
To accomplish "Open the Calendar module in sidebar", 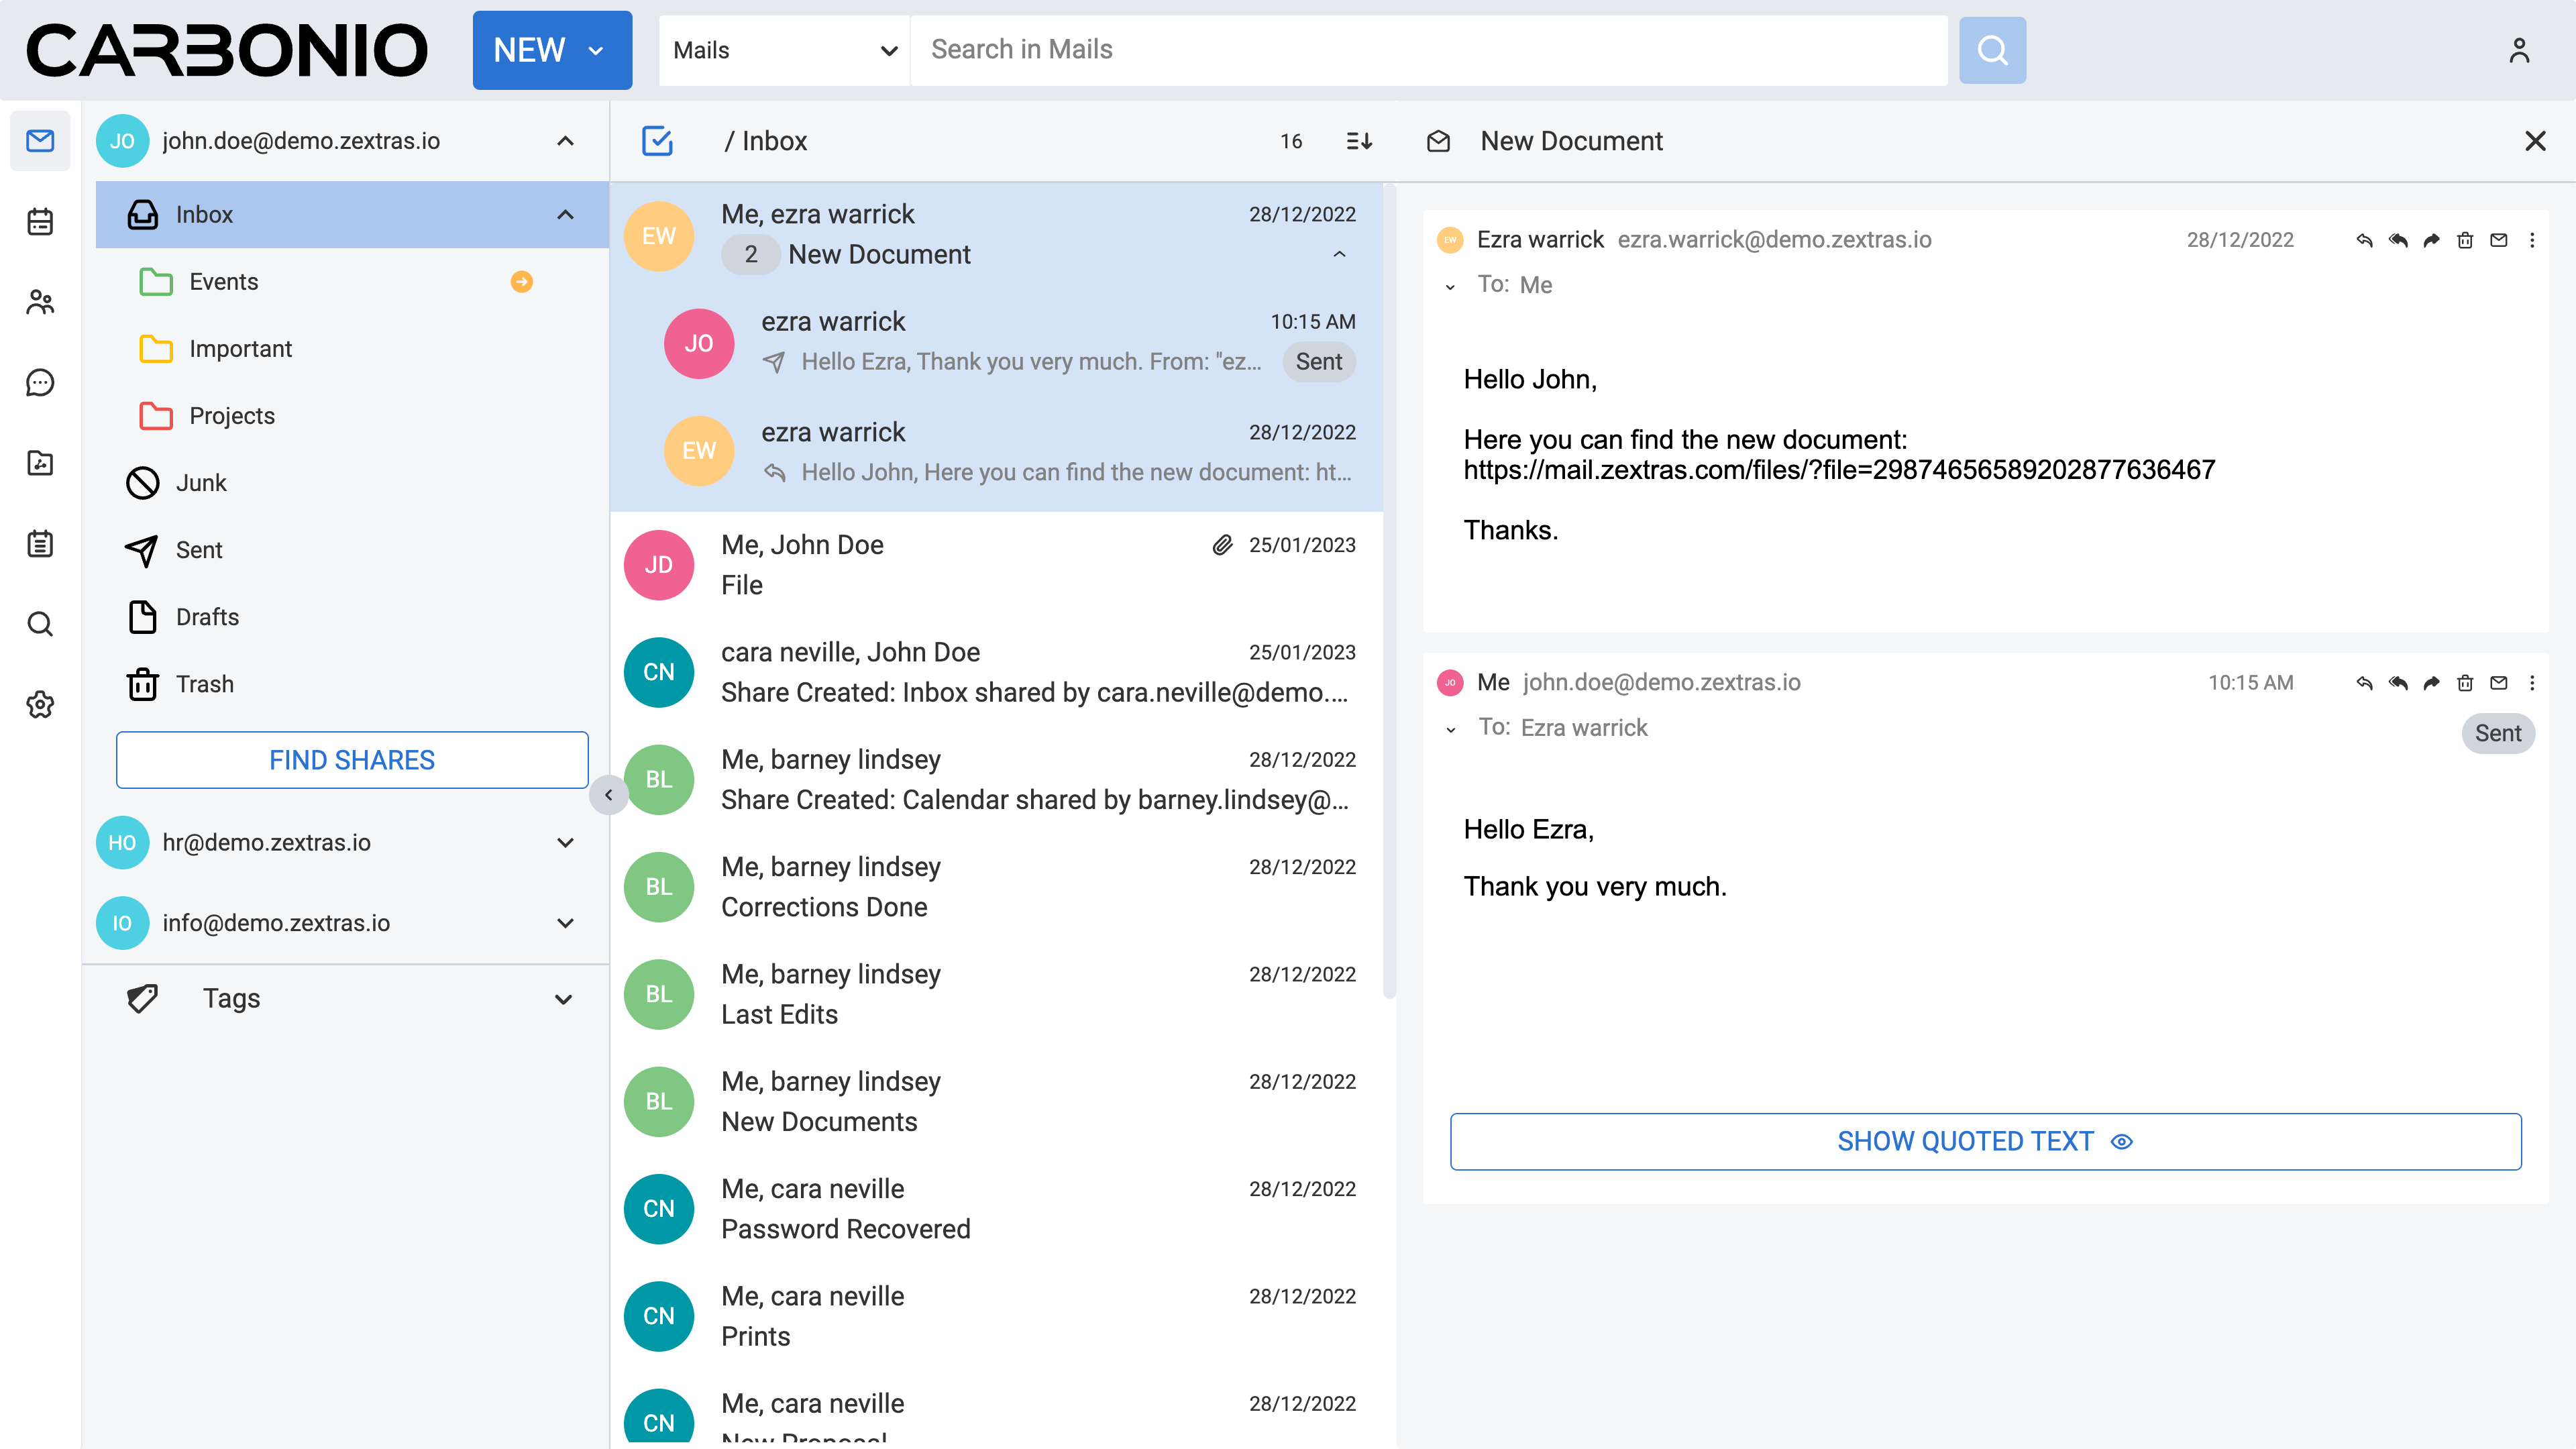I will click(40, 221).
